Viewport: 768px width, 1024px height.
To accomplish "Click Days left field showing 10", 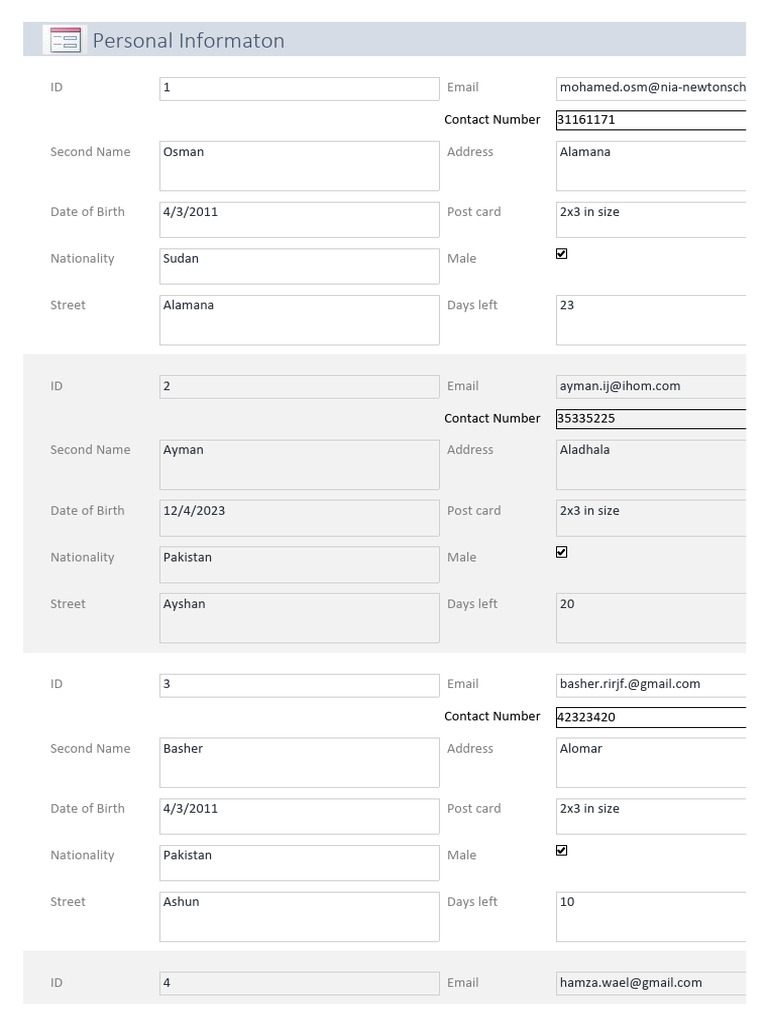I will click(x=651, y=917).
